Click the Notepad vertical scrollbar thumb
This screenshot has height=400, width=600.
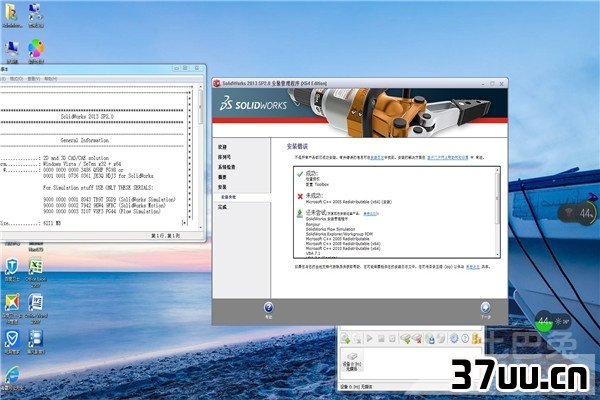click(201, 107)
